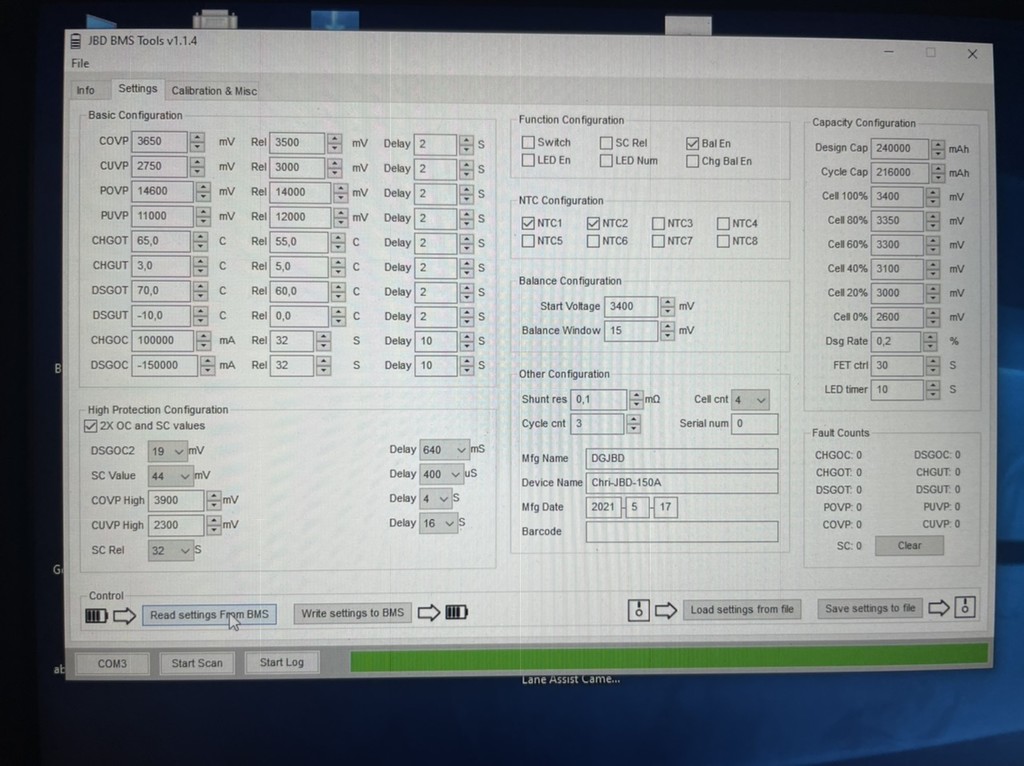Click the JBD BMS Tools title icon
This screenshot has width=1024, height=766.
[x=76, y=41]
